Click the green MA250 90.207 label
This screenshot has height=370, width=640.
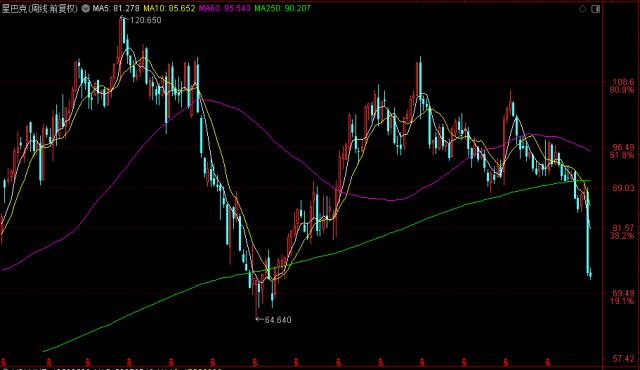(x=282, y=8)
